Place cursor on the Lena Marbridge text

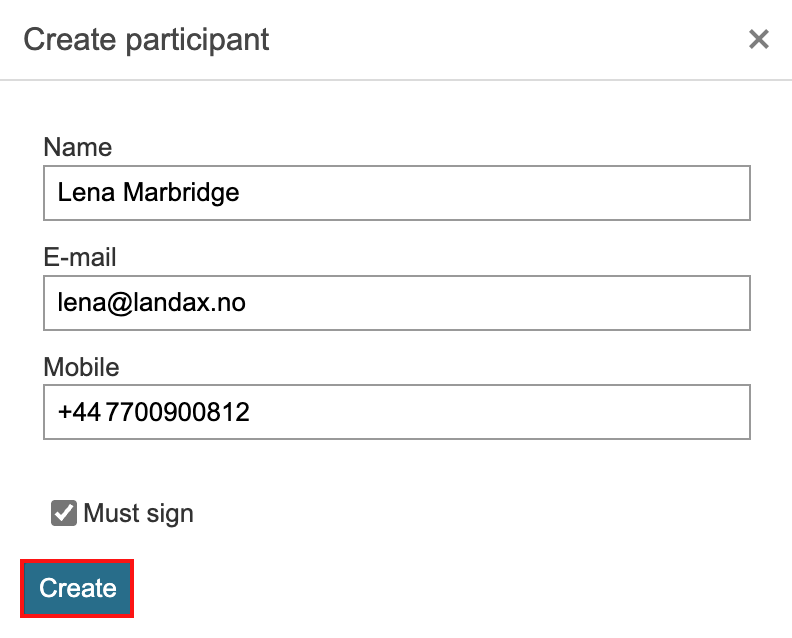coord(148,192)
